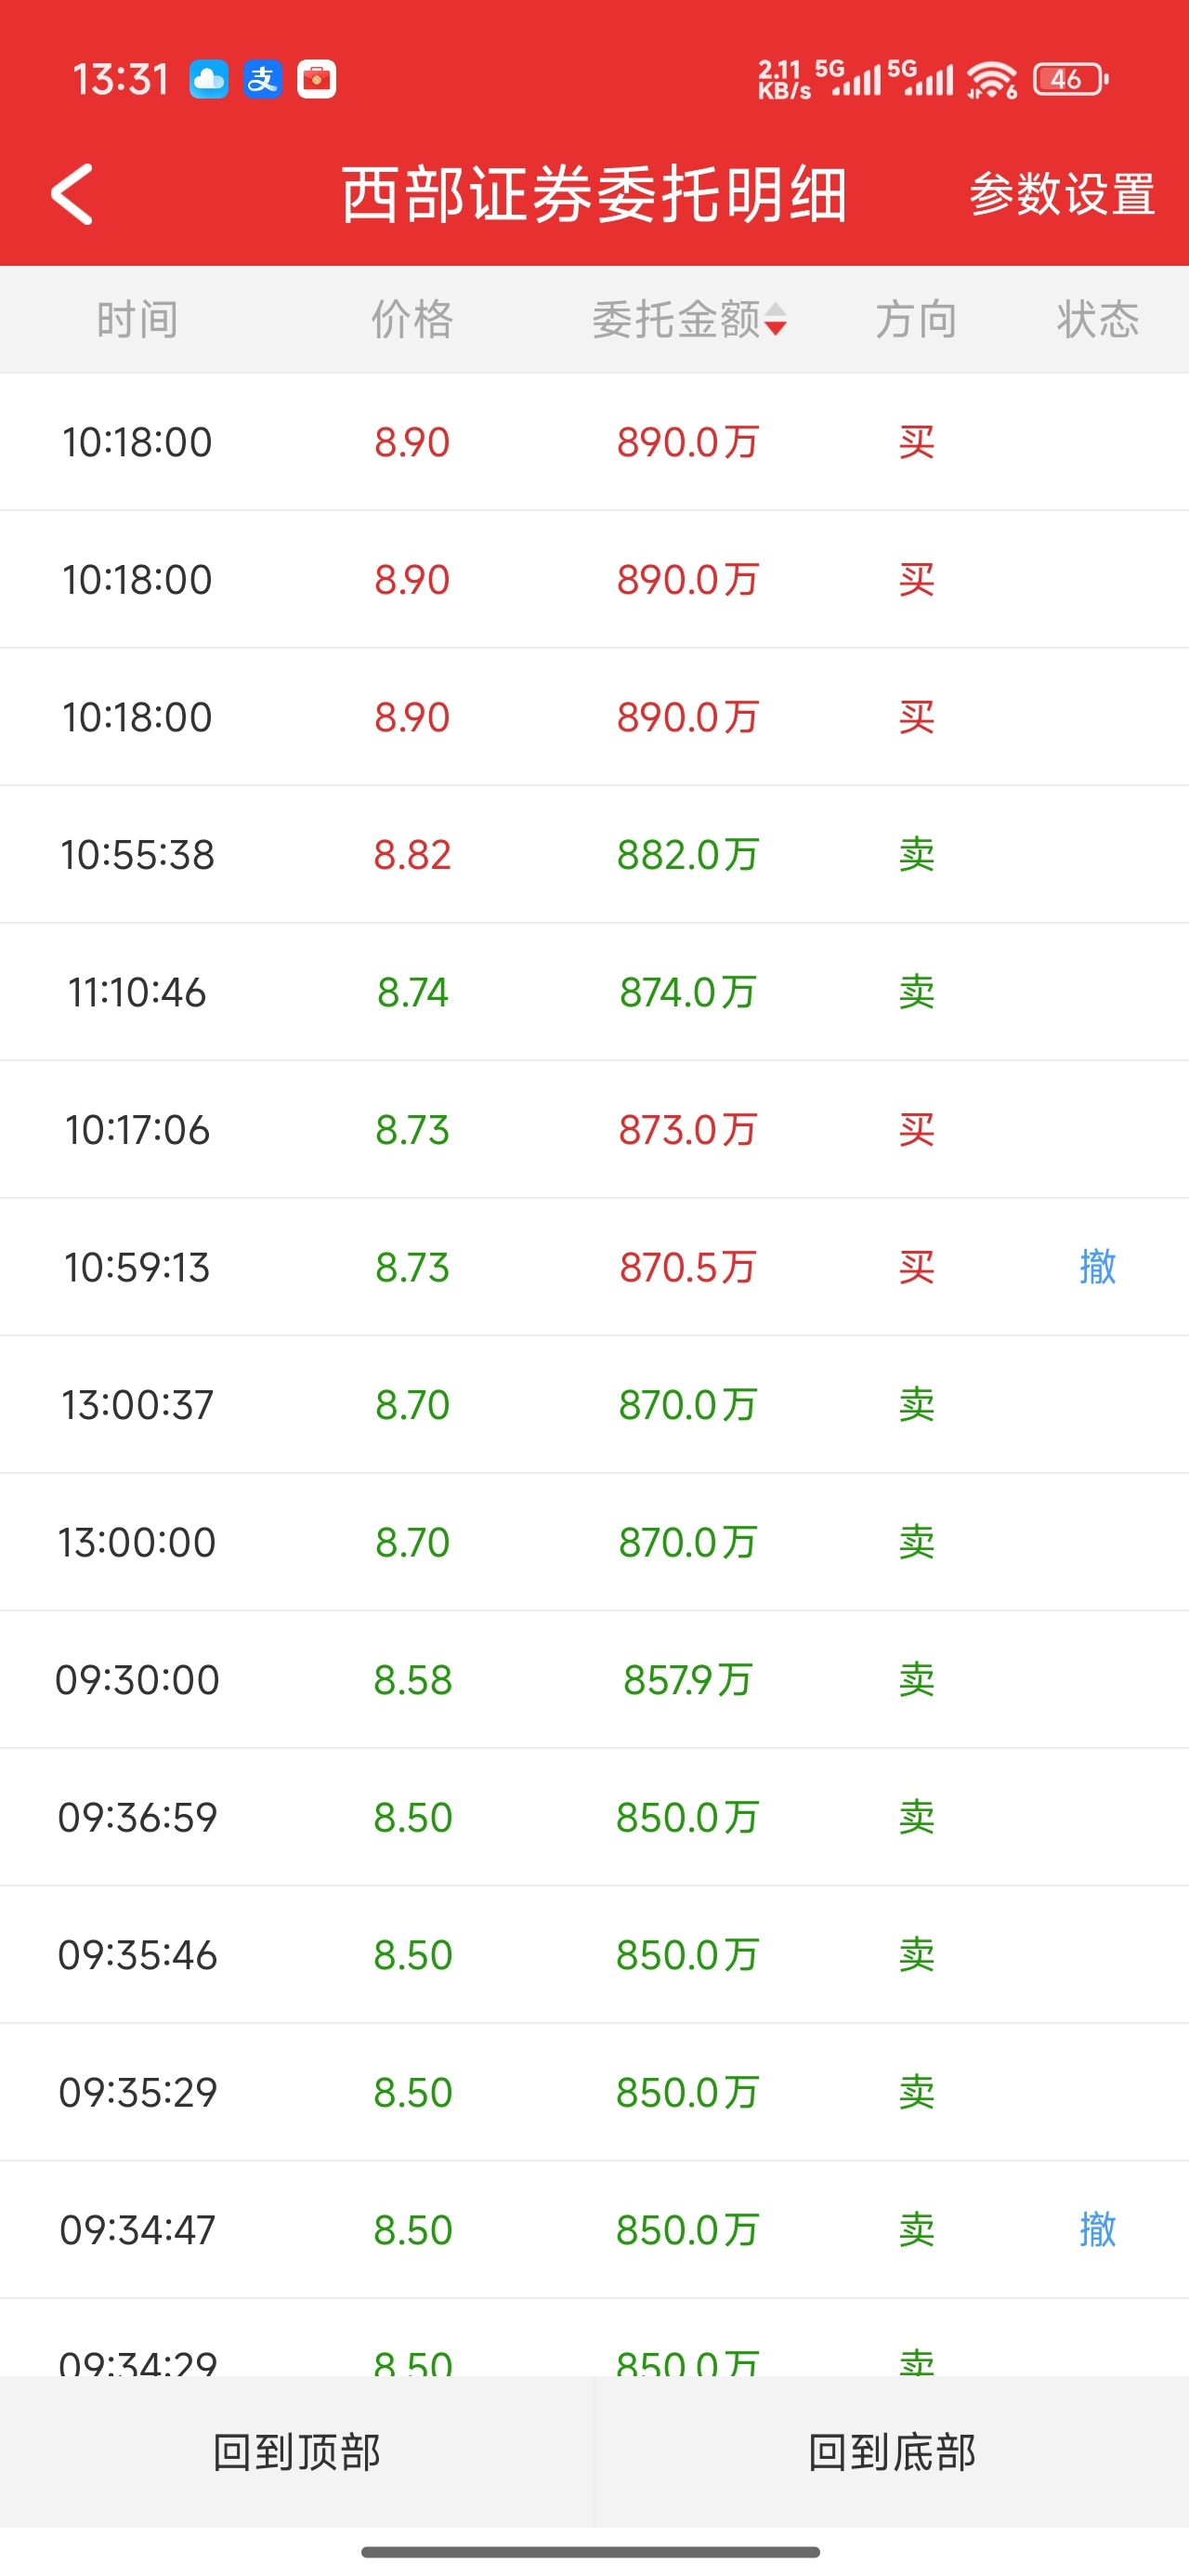This screenshot has height=2576, width=1189.
Task: Tap the 状态 column header
Action: point(1098,320)
